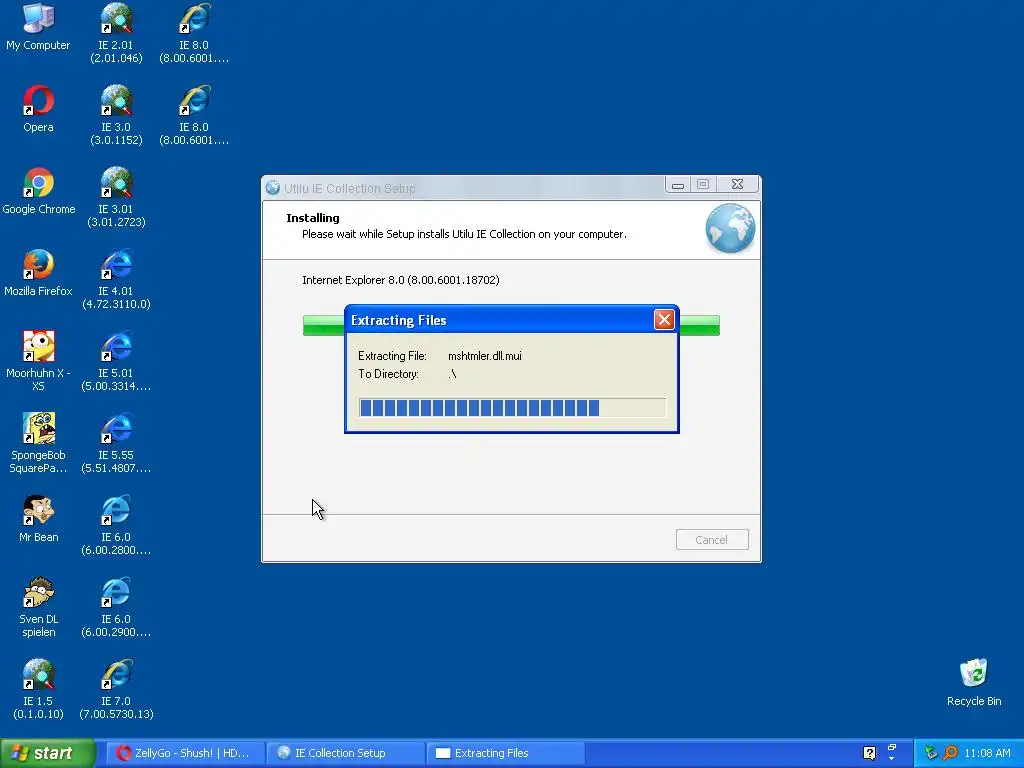Viewport: 1024px width, 768px height.
Task: Select the IE 2.01 (2.01.046) shortcut
Action: (116, 34)
